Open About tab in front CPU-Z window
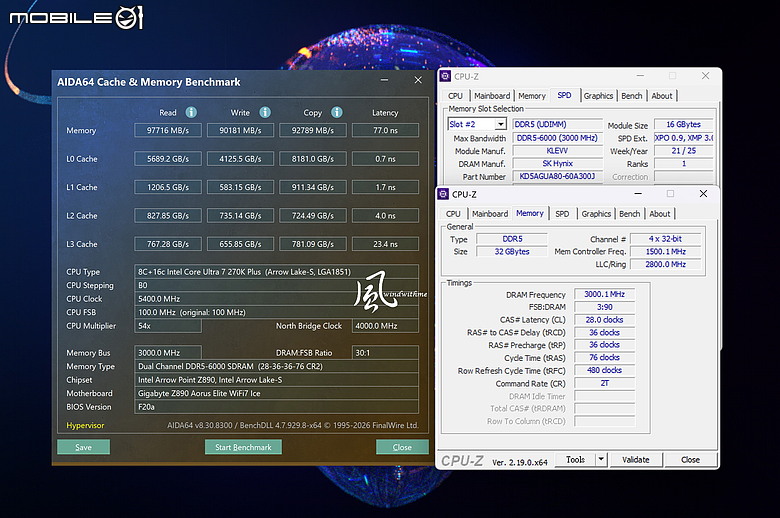The height and width of the screenshot is (518, 780). pos(660,213)
